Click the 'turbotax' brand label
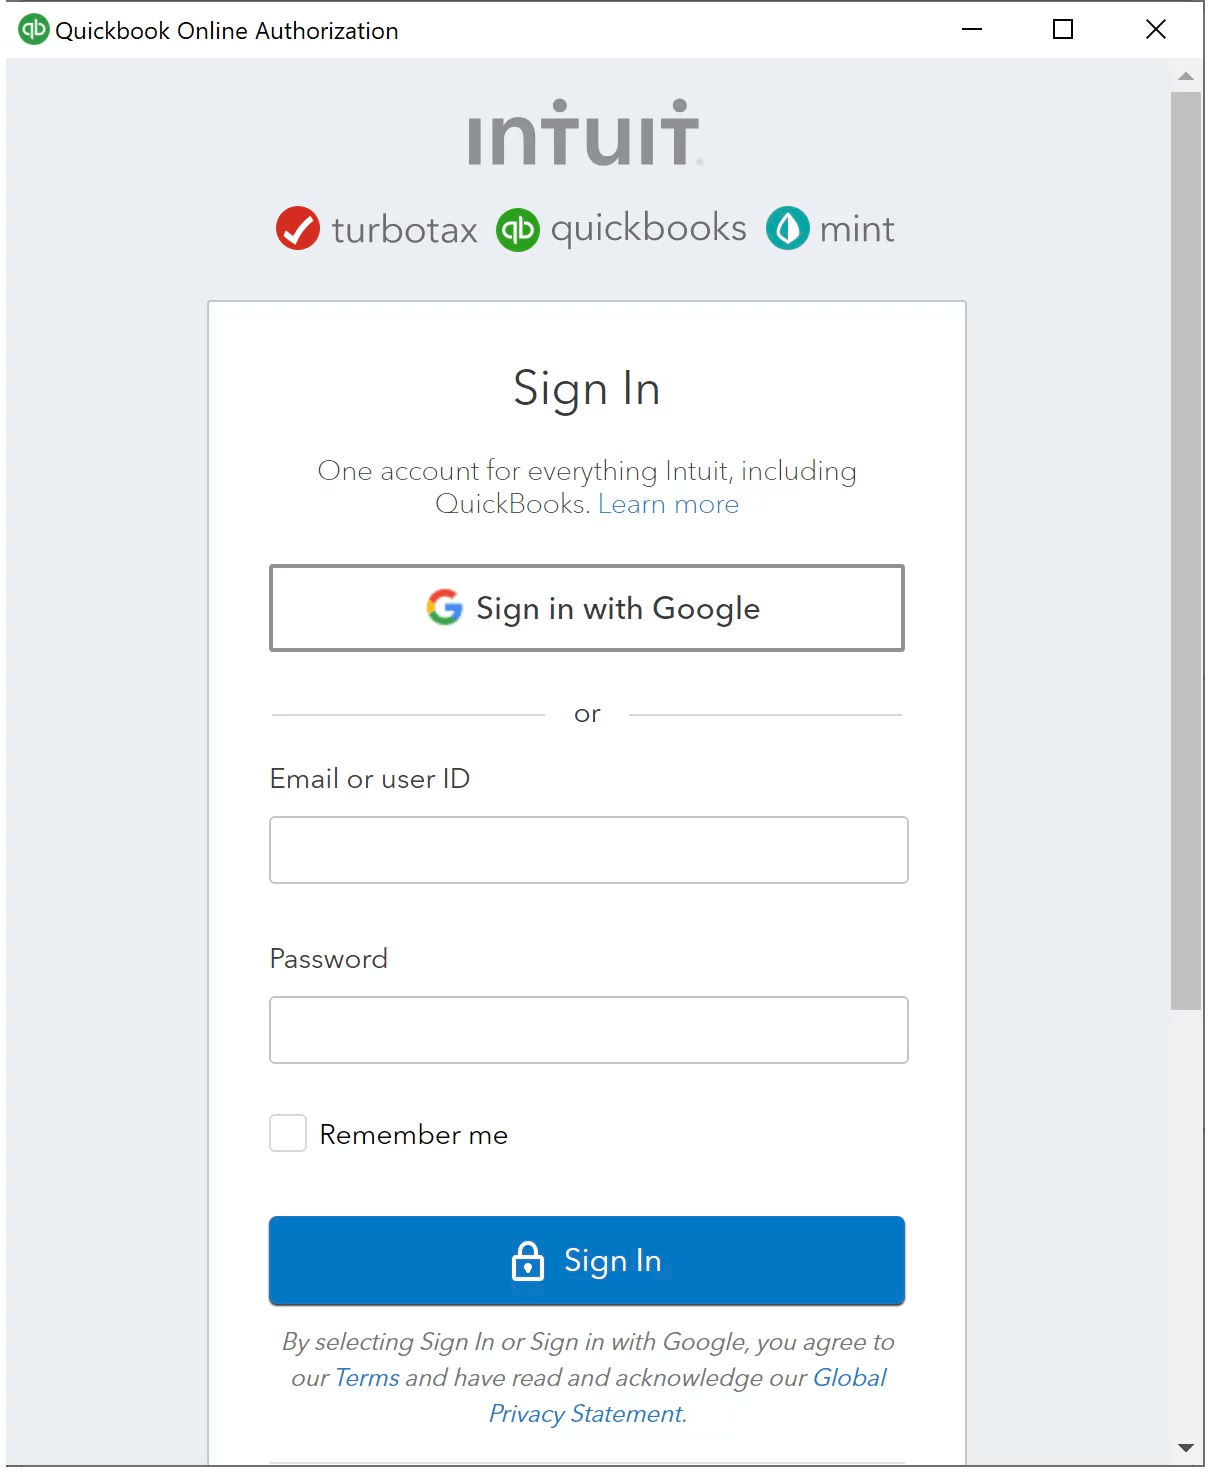The width and height of the screenshot is (1208, 1474). (405, 230)
